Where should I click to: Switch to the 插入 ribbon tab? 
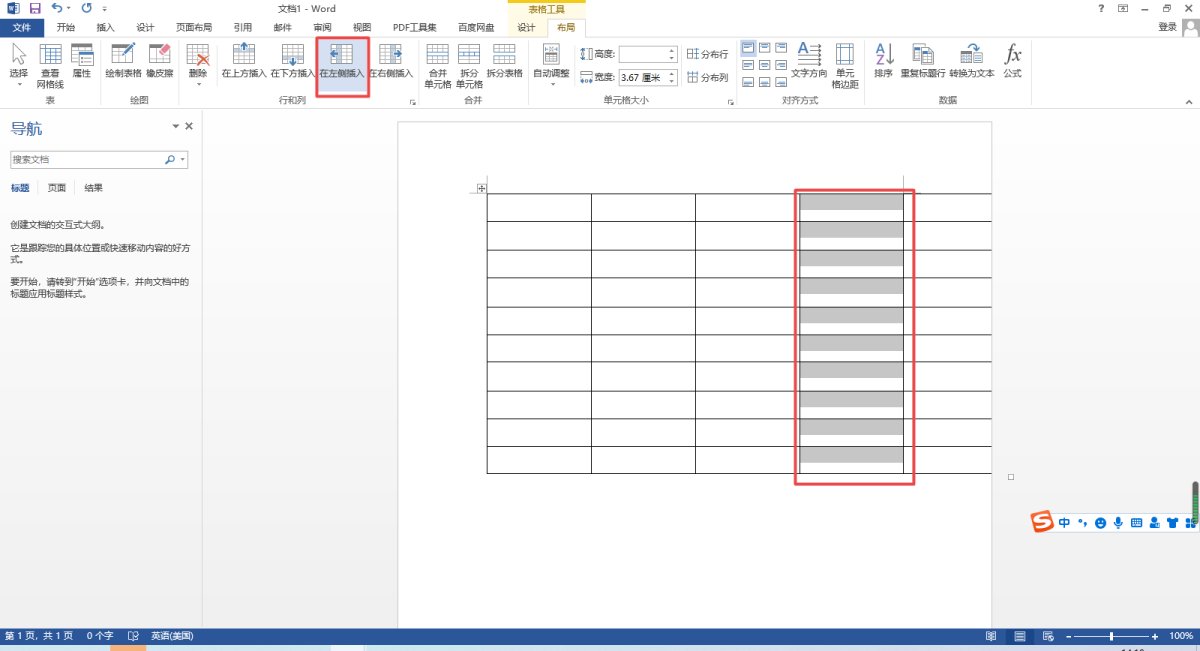pos(106,28)
